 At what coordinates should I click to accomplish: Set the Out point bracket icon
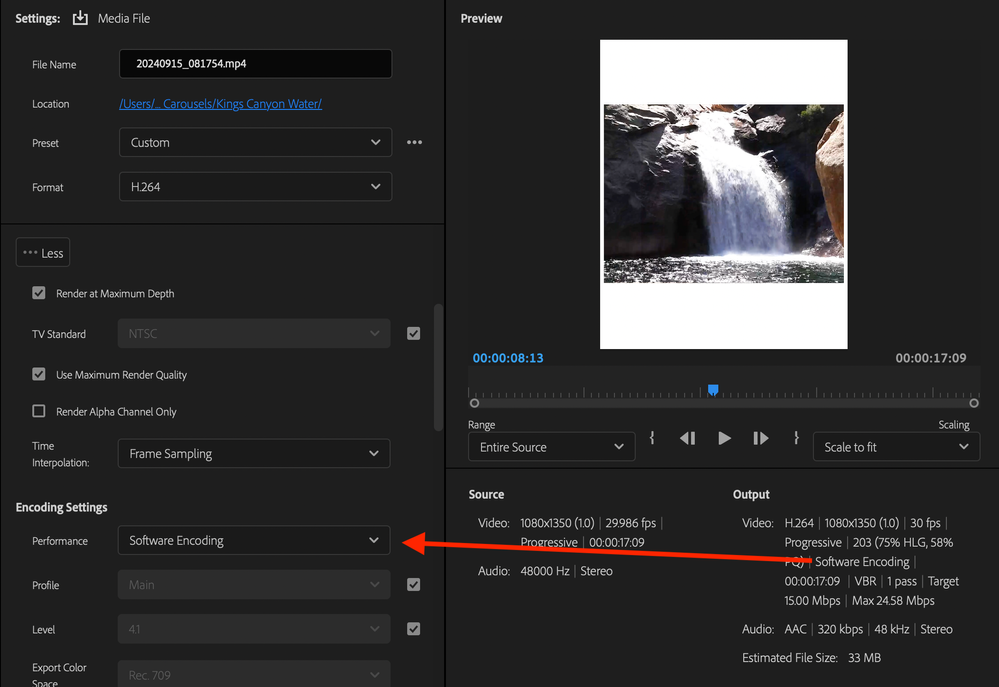(796, 438)
